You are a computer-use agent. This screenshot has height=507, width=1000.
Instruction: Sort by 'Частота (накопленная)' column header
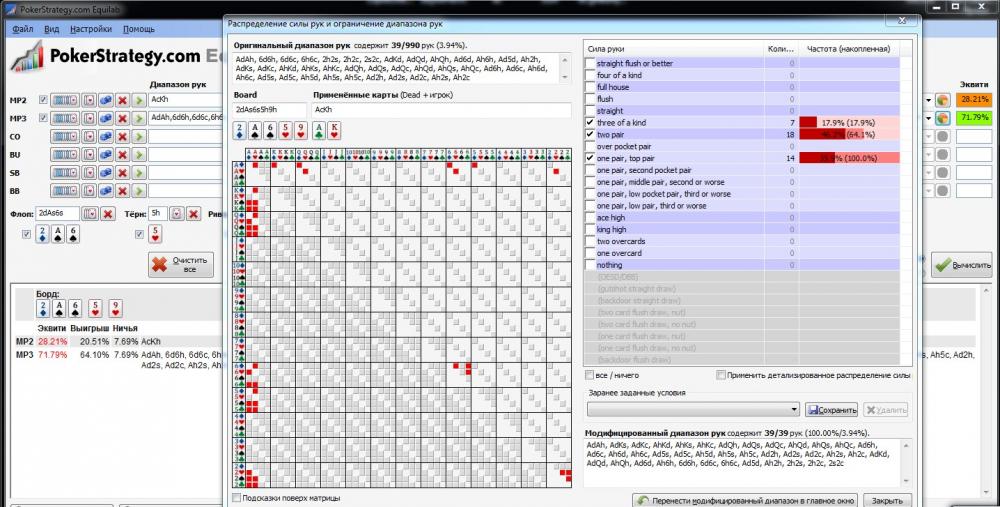point(849,48)
